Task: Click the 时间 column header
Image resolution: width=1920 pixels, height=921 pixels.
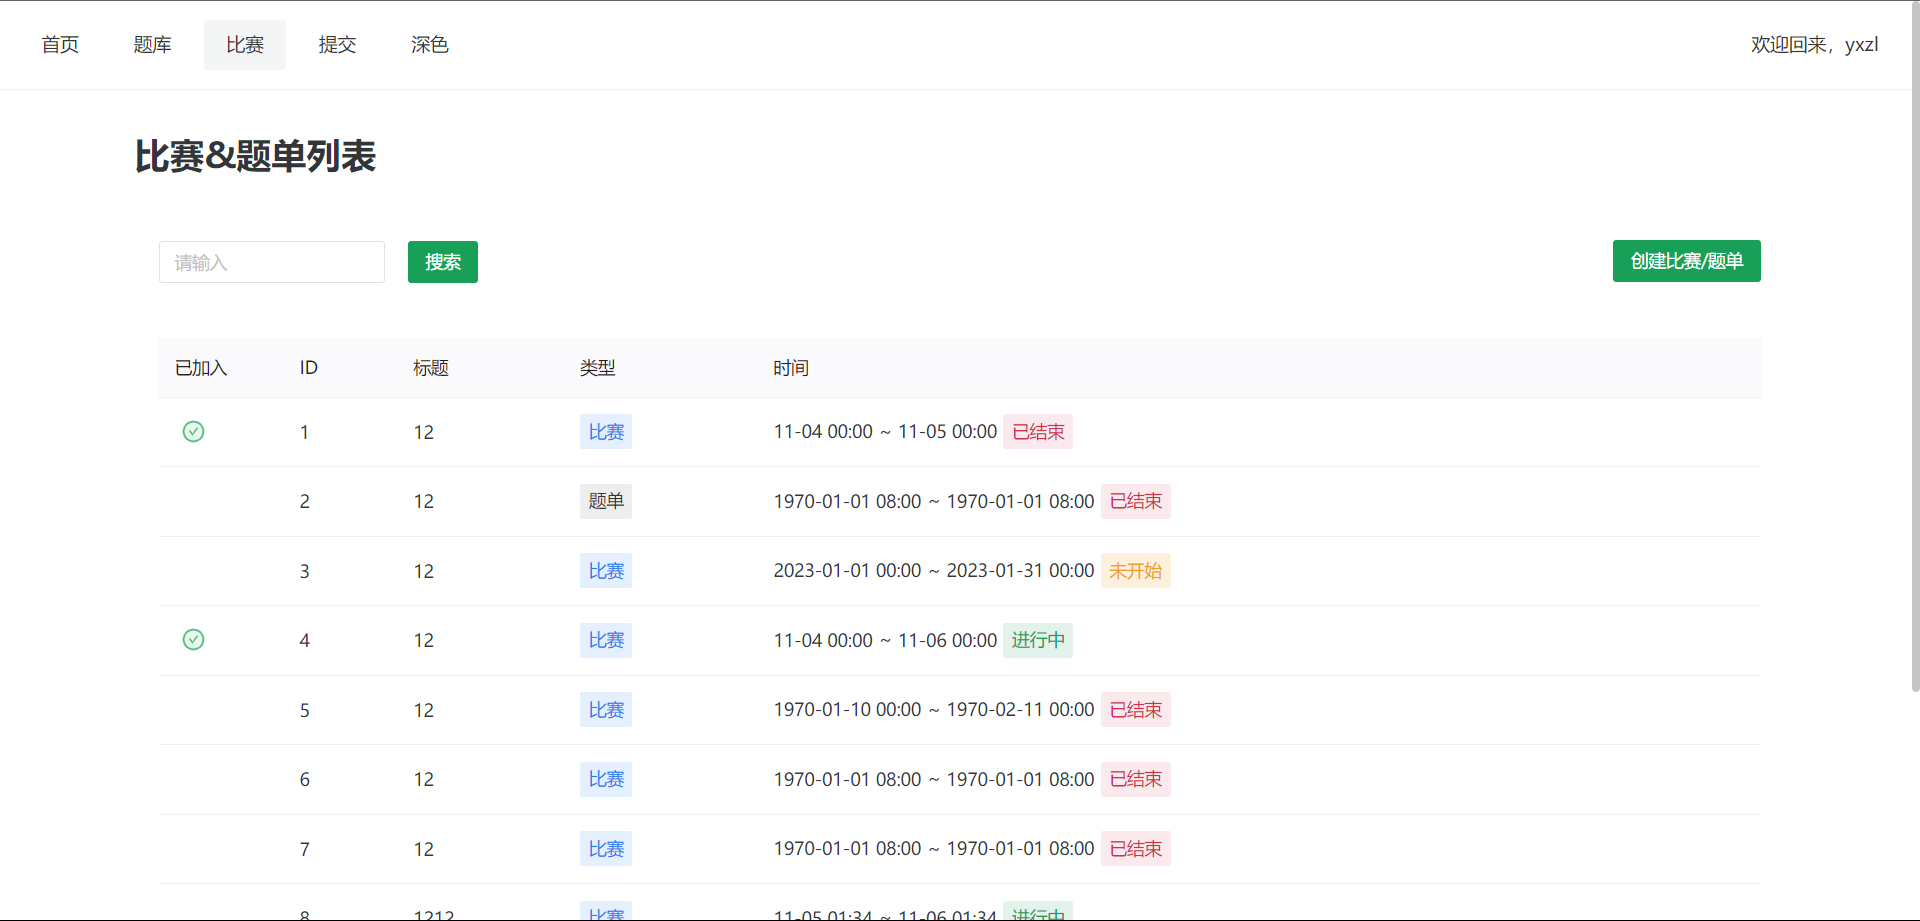Action: (790, 368)
